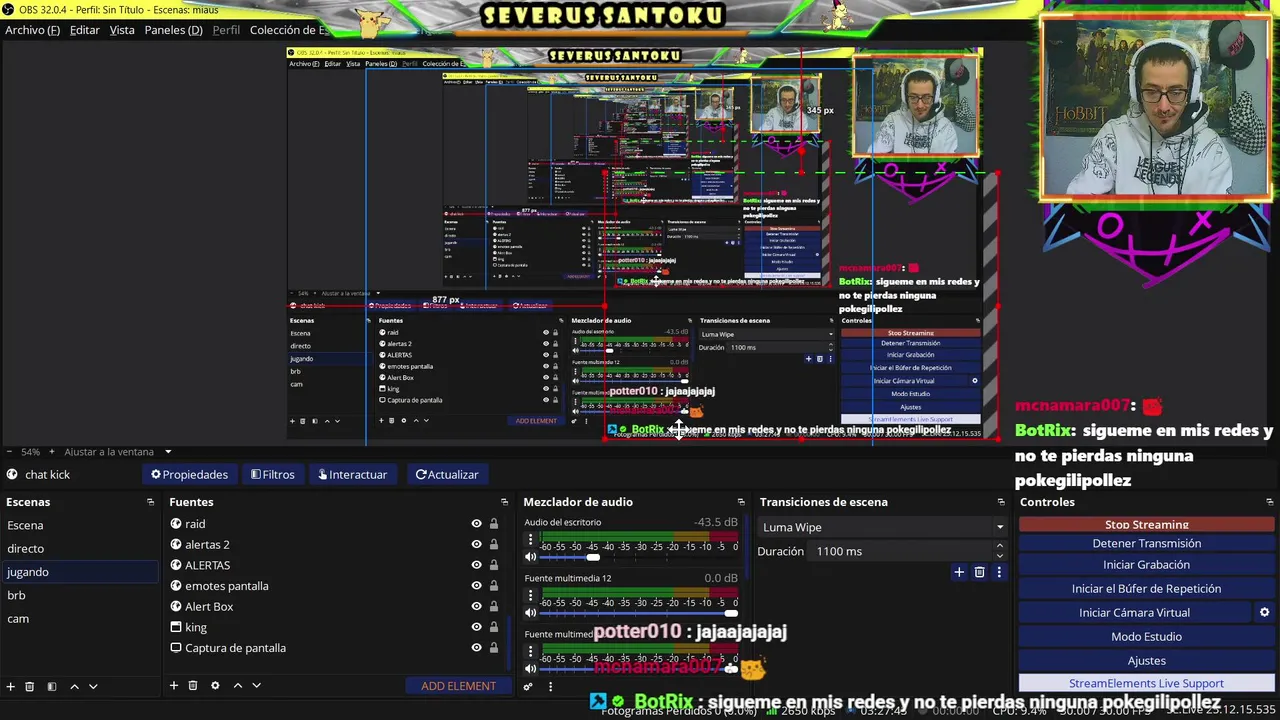Hide the raid source
The width and height of the screenshot is (1280, 720).
click(476, 524)
